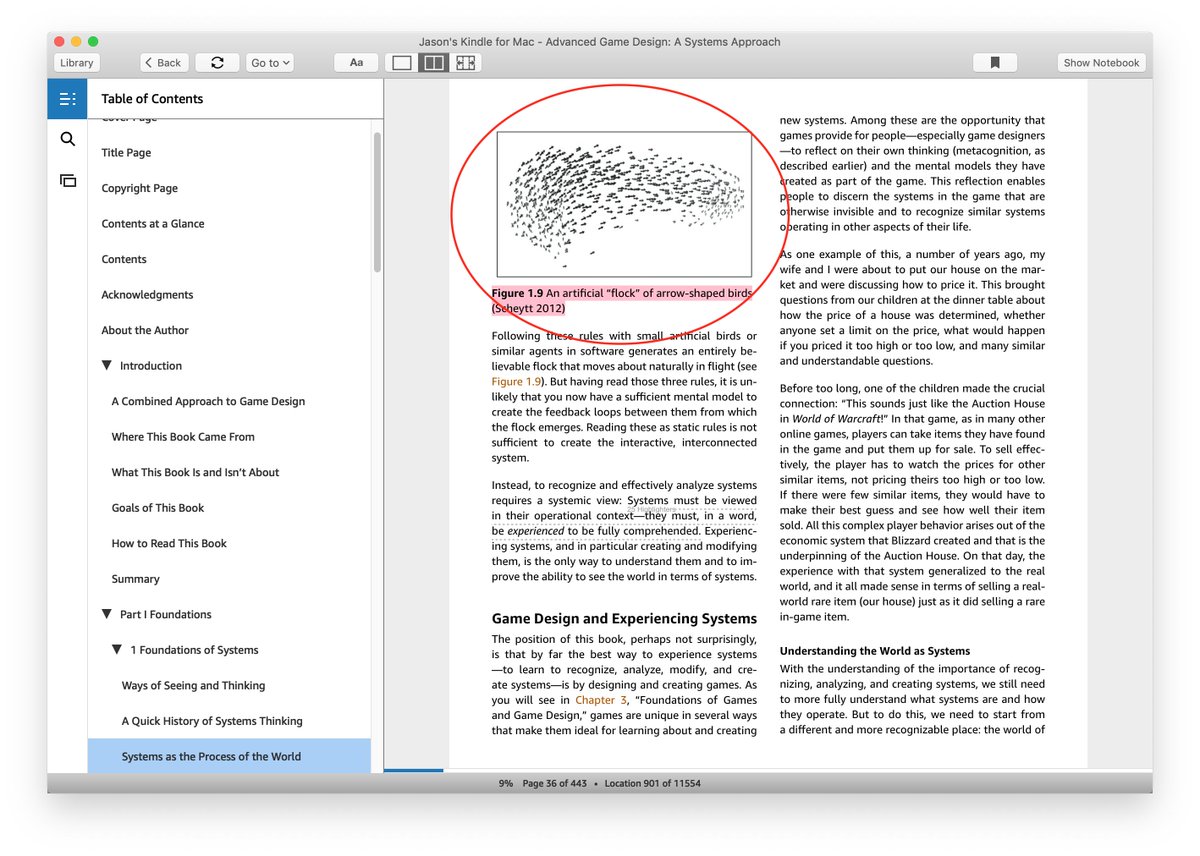Open Ways of Seeing and Thinking
1200x856 pixels.
tap(193, 686)
